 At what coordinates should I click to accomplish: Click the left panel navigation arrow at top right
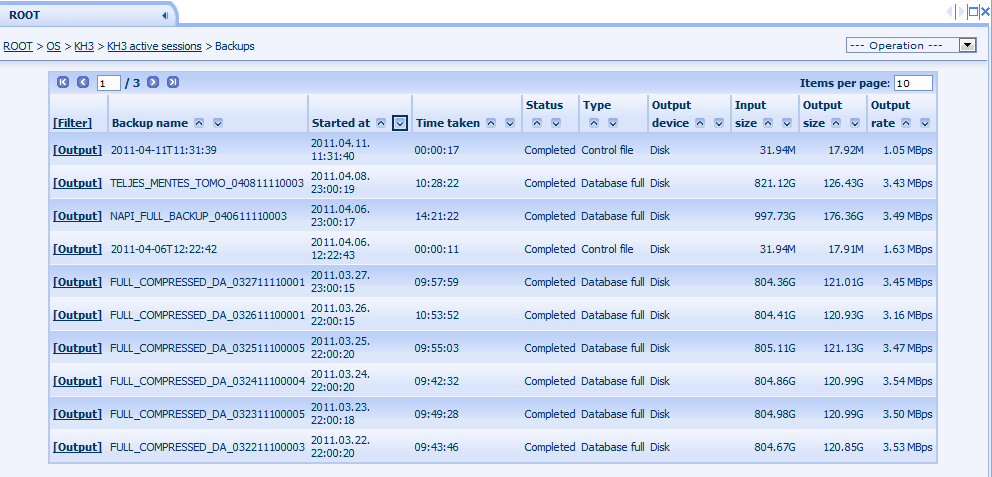pos(950,11)
